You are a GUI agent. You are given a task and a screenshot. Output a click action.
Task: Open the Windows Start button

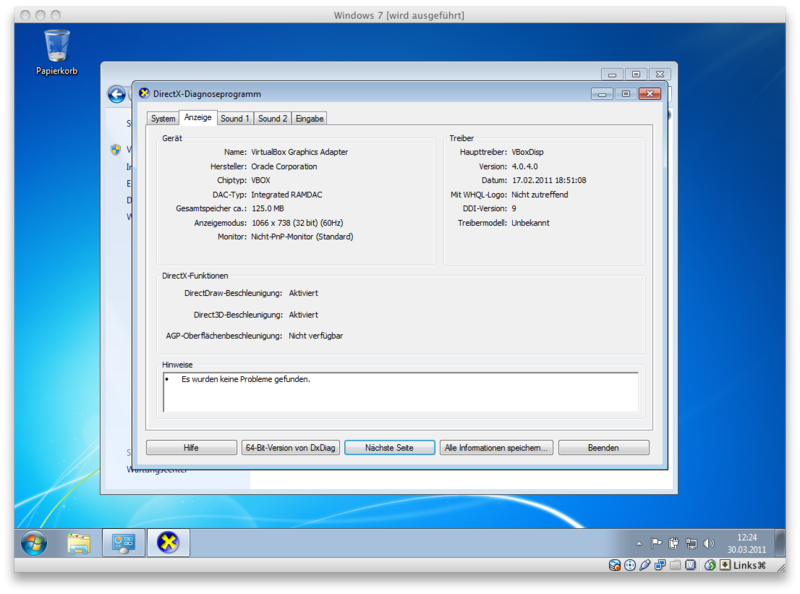(34, 543)
